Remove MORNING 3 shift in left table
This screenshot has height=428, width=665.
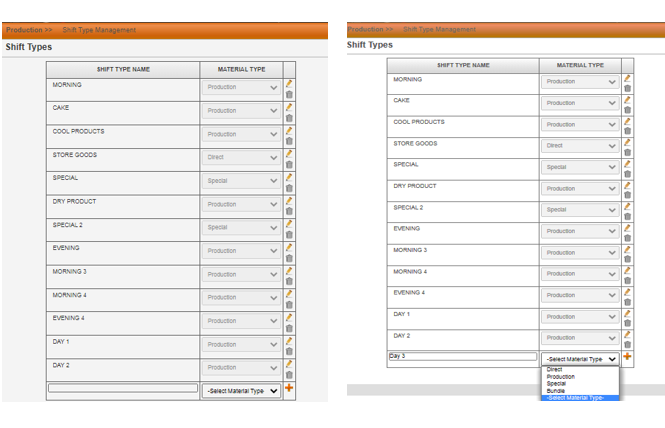click(x=289, y=281)
